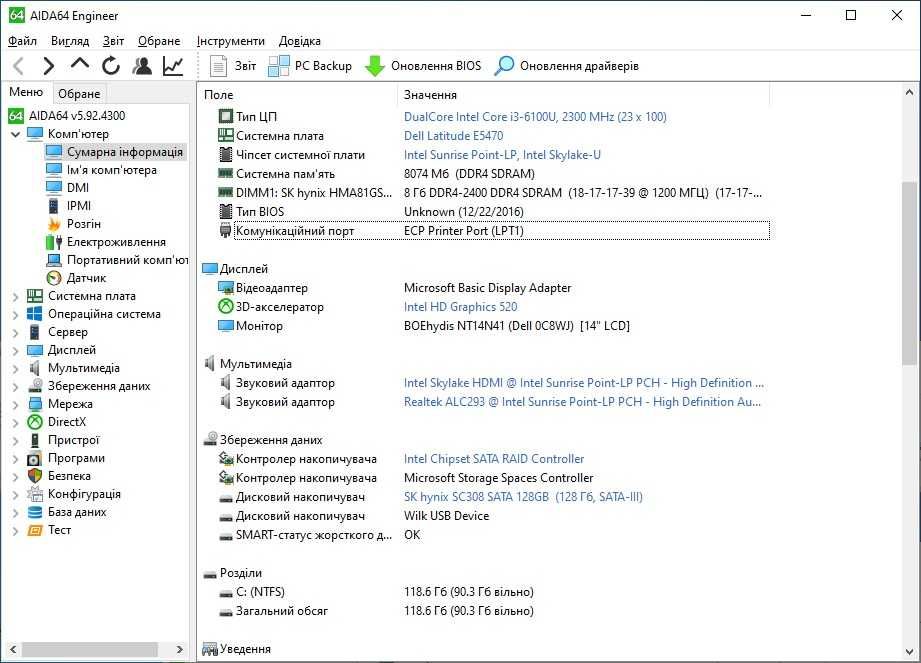
Task: Switch to the Обране tab in sidebar
Action: [79, 94]
